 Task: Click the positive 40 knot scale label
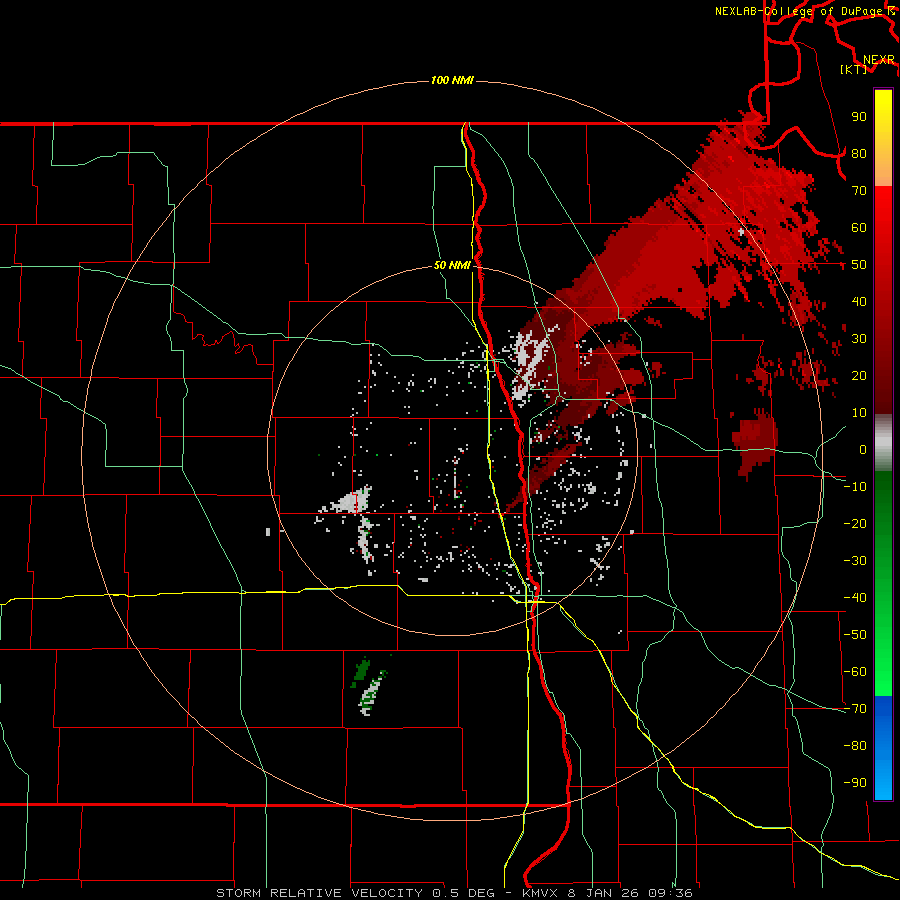point(859,301)
